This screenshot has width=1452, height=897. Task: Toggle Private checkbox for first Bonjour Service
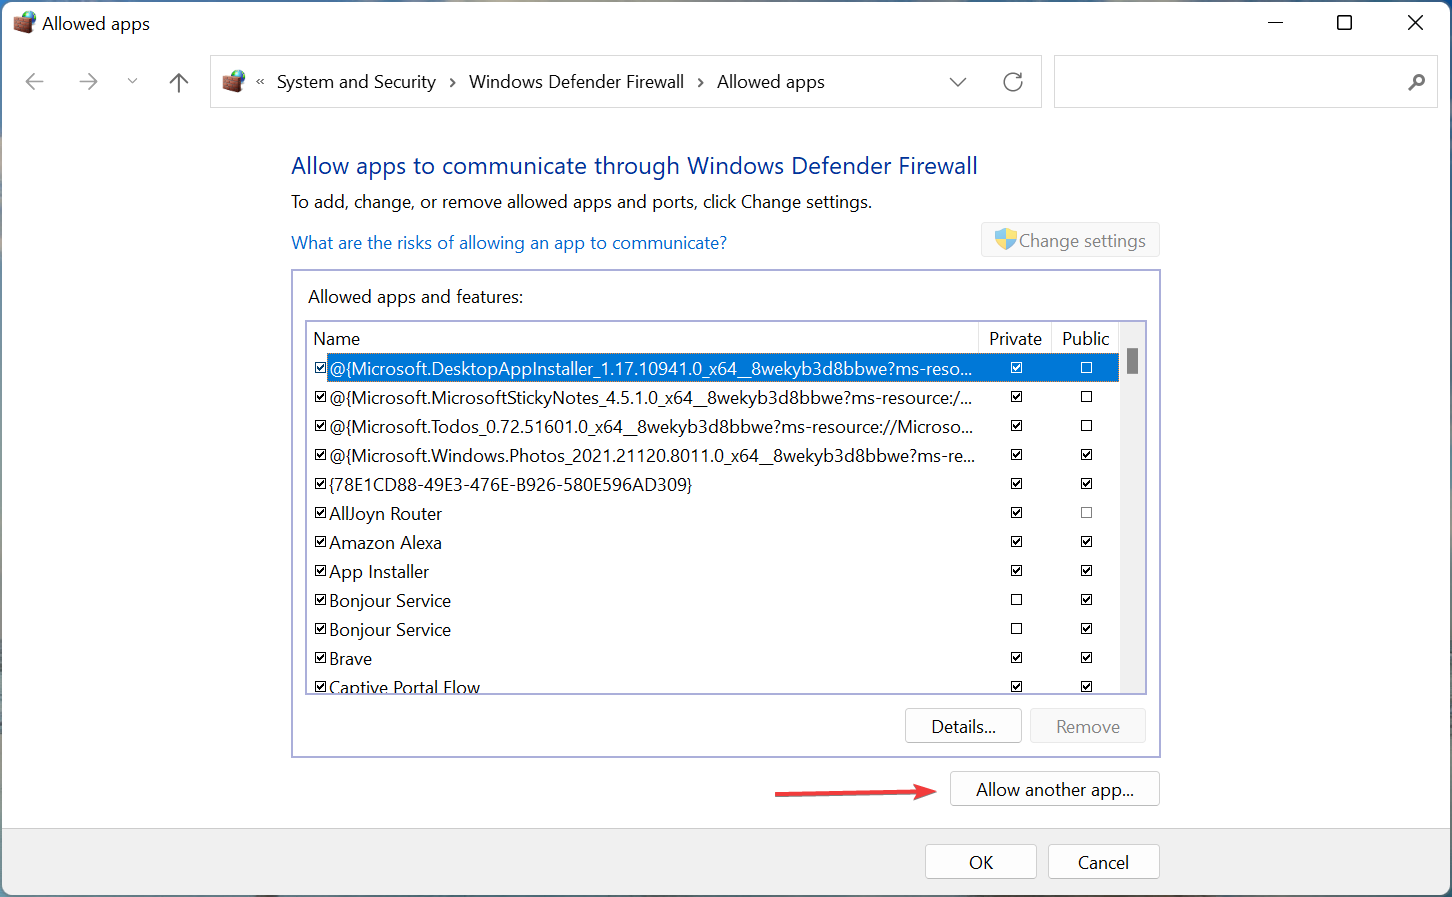[1016, 600]
